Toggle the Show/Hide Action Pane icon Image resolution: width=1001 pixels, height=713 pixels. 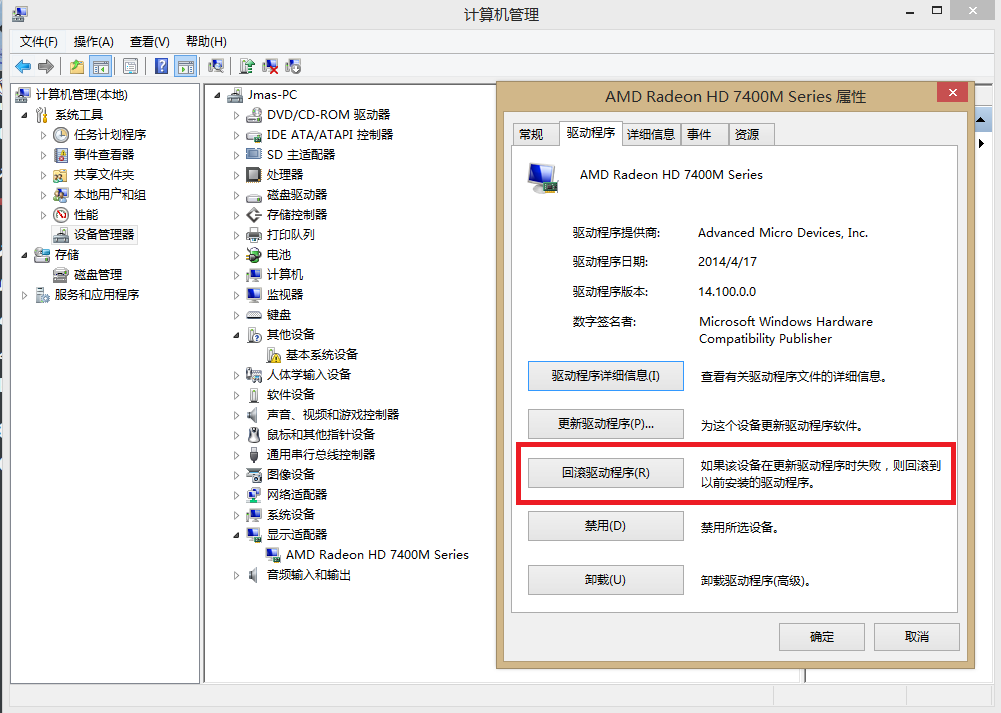186,66
